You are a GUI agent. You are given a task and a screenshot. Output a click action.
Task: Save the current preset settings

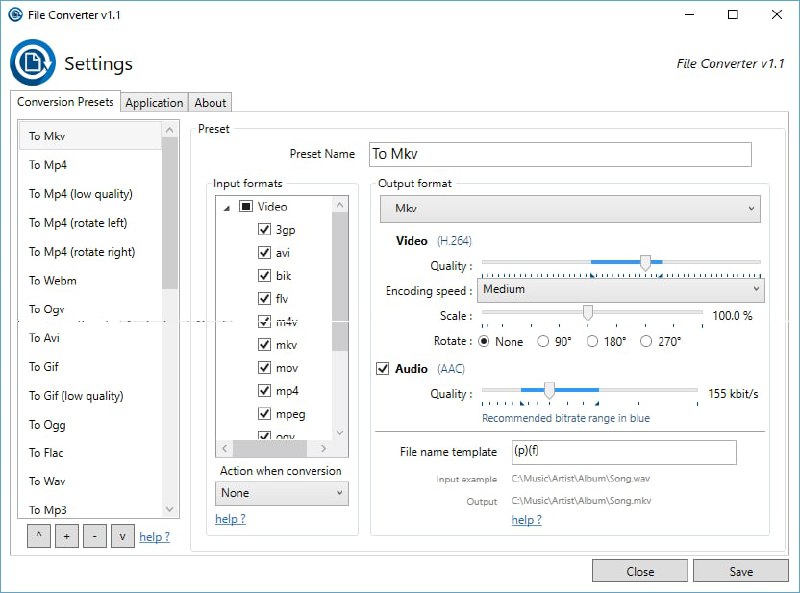tap(740, 571)
